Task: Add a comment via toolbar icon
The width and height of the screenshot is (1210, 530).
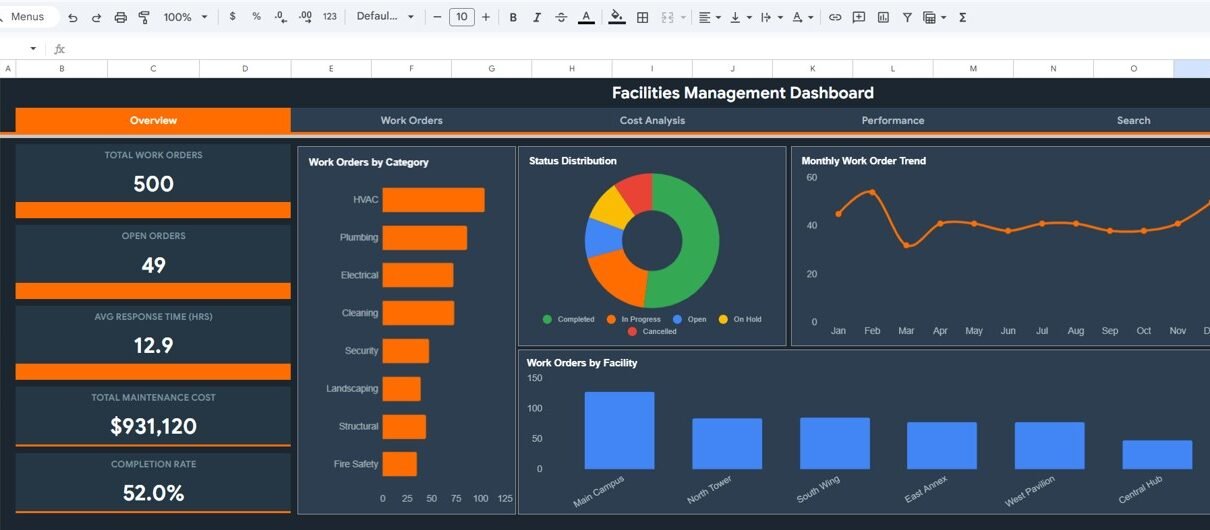Action: (x=858, y=17)
